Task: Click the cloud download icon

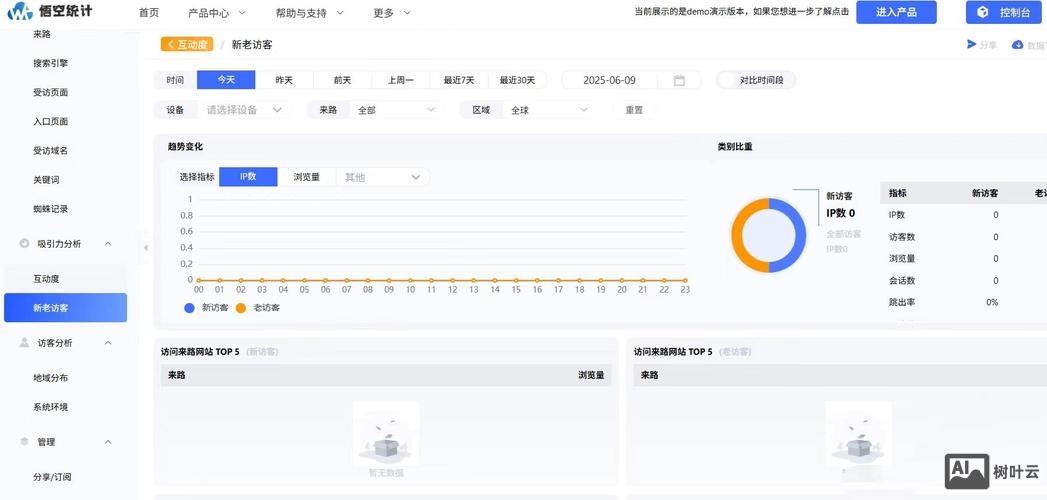Action: point(1018,45)
